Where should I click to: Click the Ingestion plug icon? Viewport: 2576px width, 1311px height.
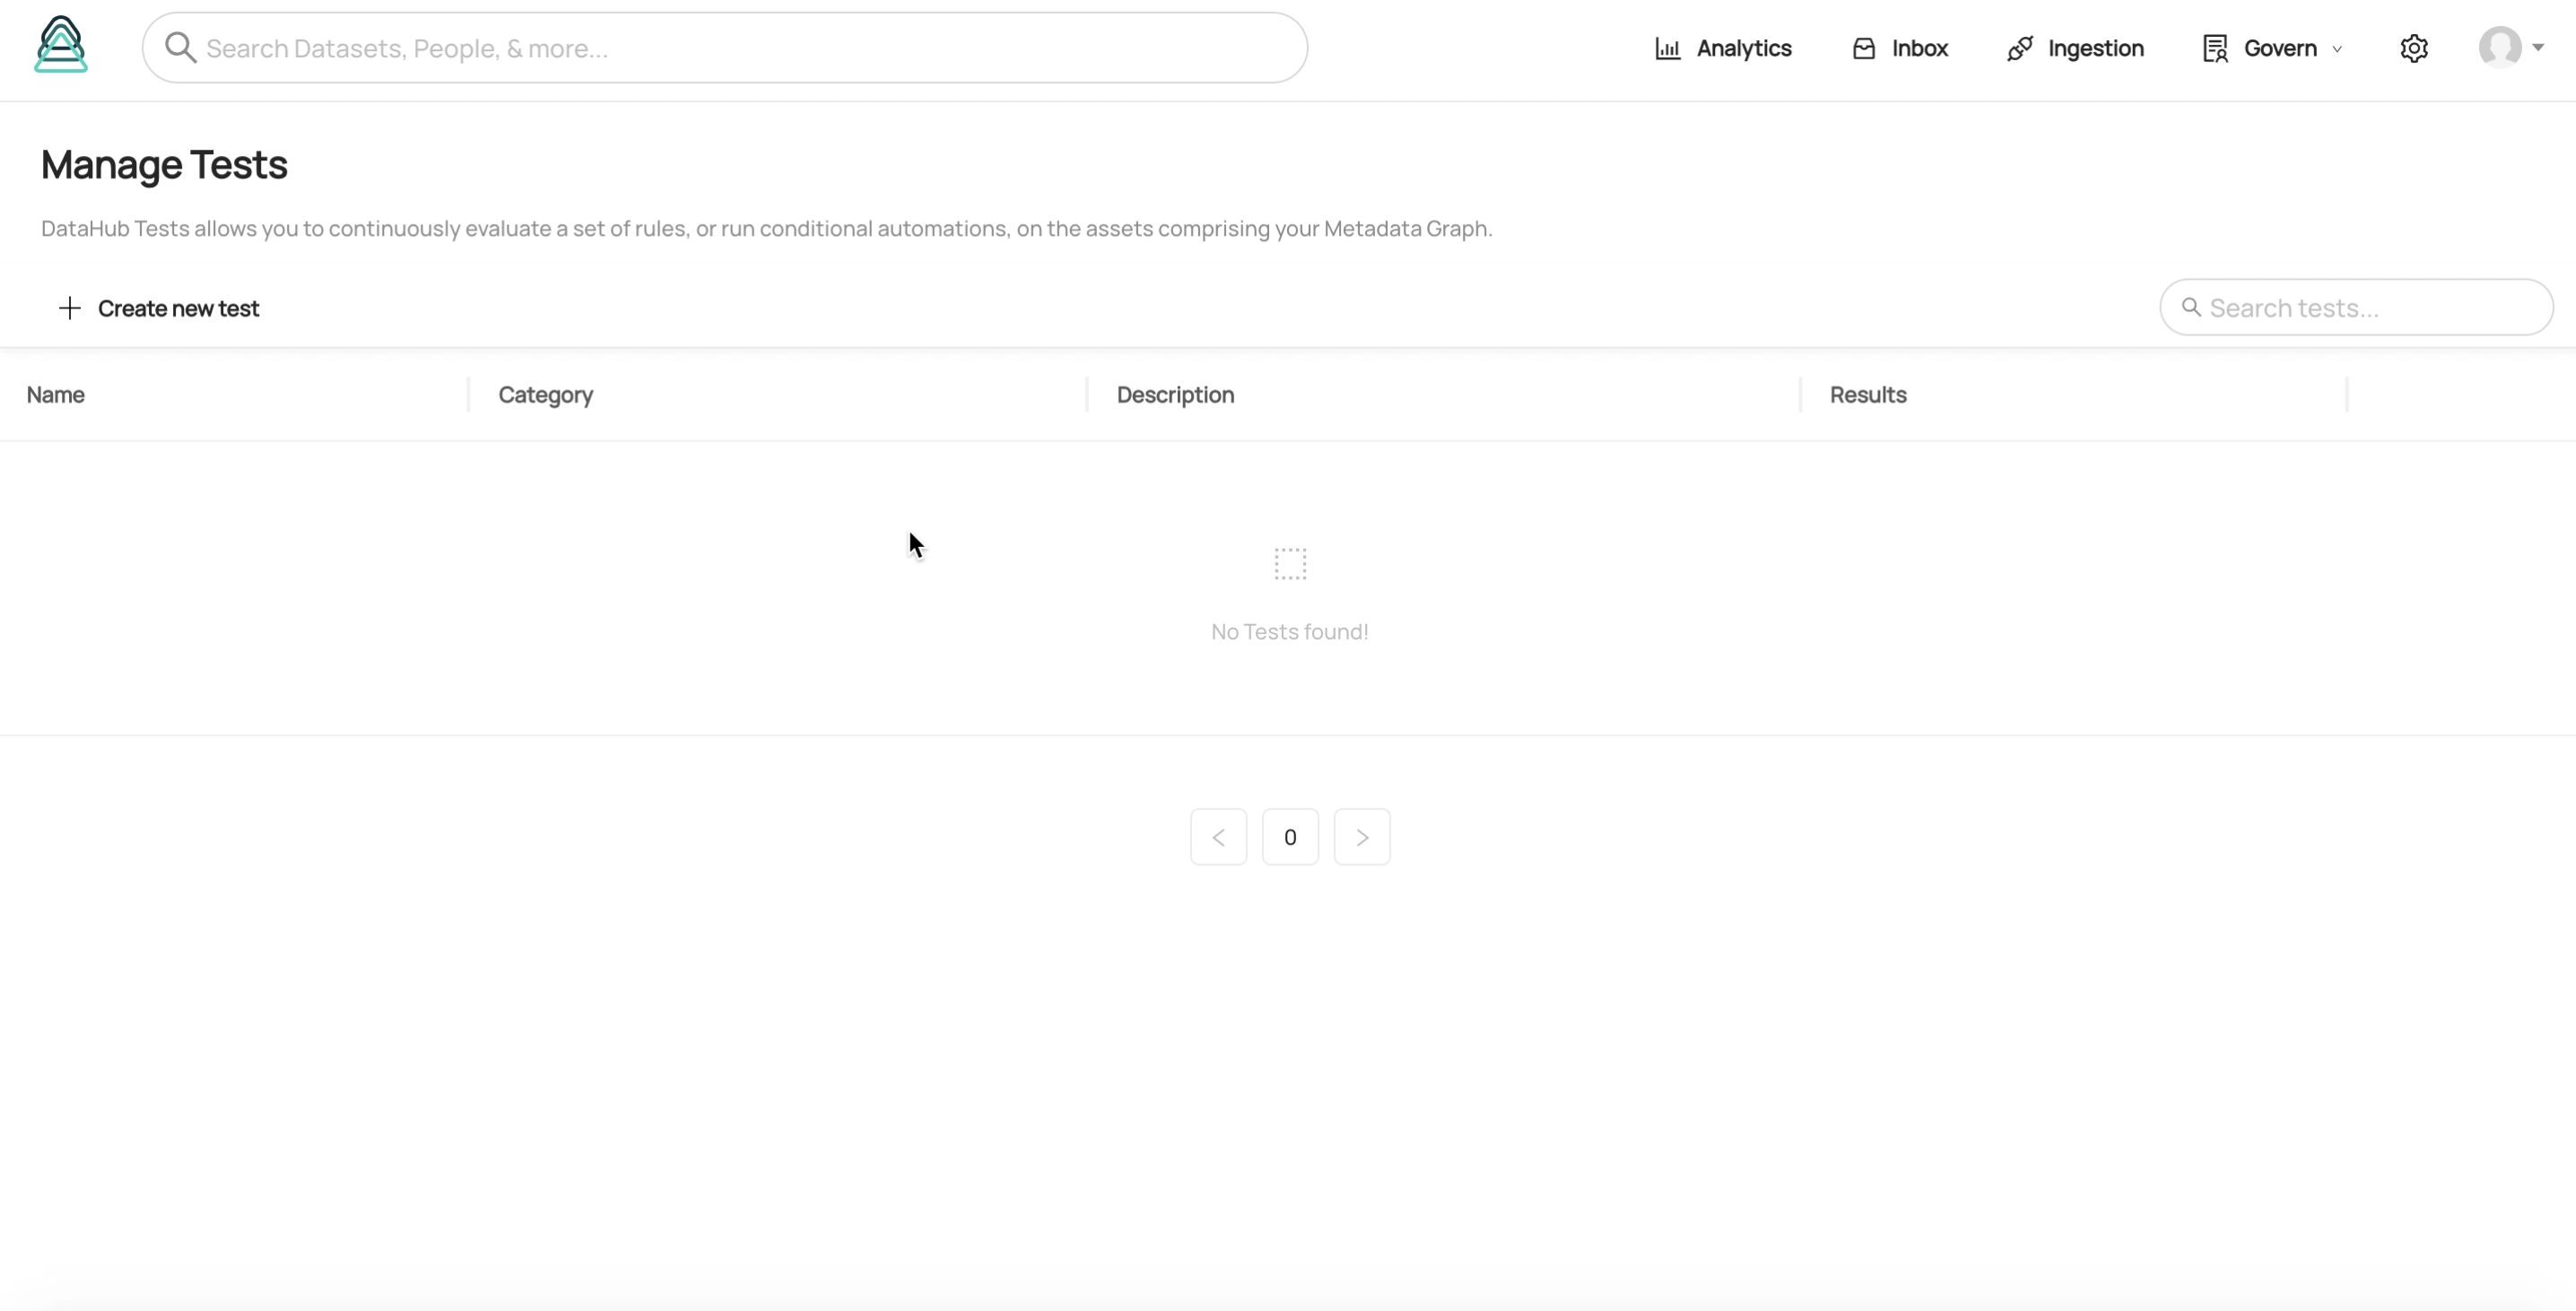pyautogui.click(x=2019, y=48)
